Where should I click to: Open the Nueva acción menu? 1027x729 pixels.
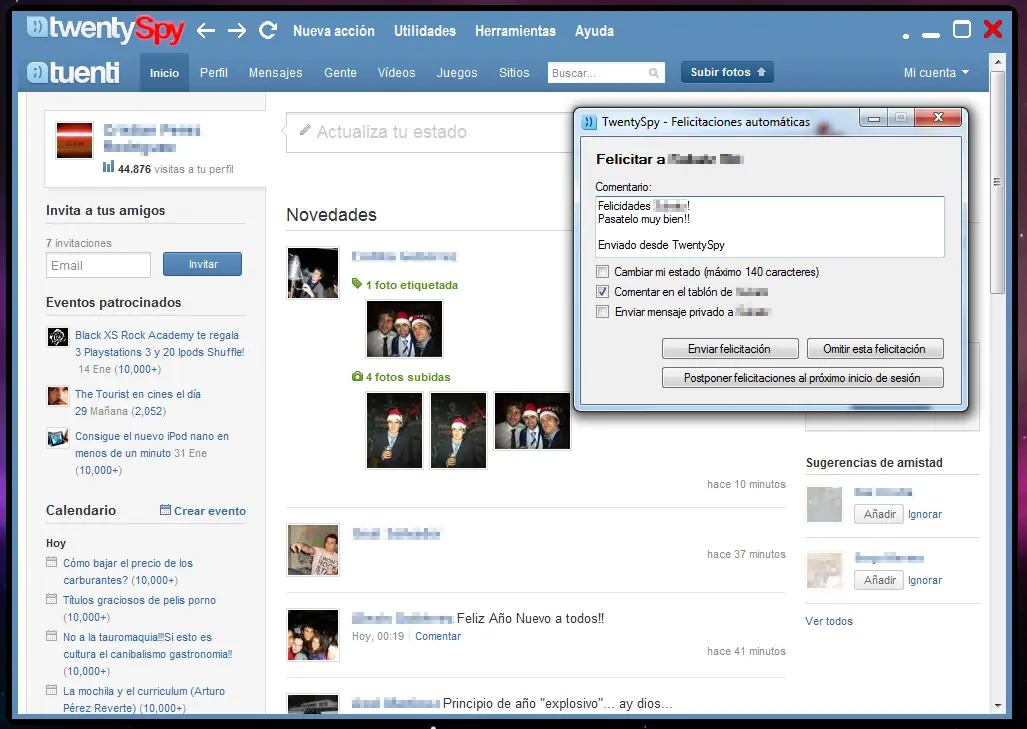333,31
